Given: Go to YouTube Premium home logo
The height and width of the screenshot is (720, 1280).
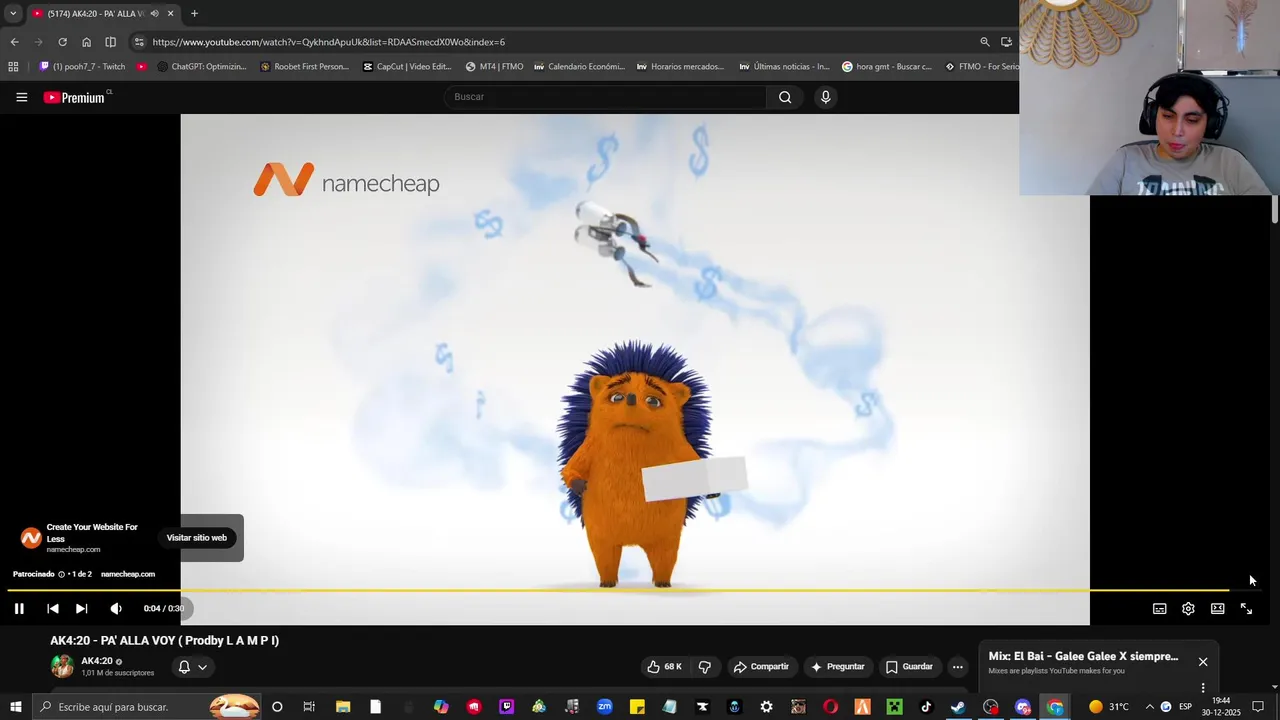Looking at the screenshot, I should coord(74,97).
